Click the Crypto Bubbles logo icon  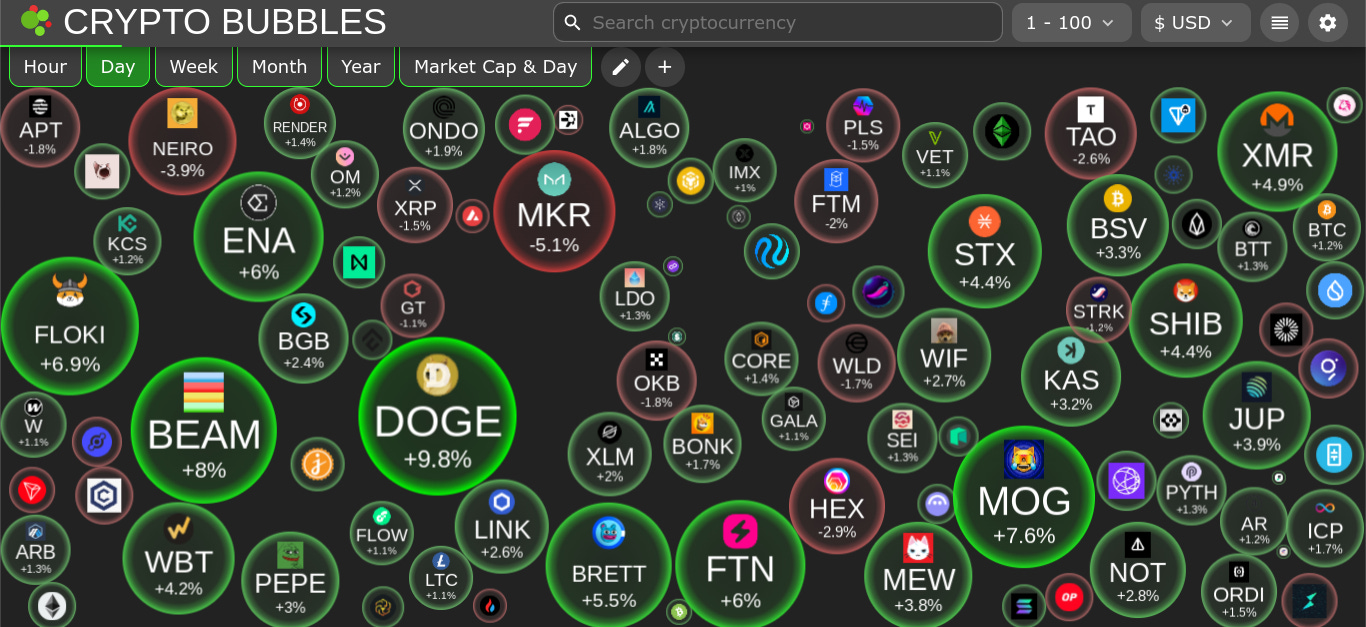tap(36, 21)
